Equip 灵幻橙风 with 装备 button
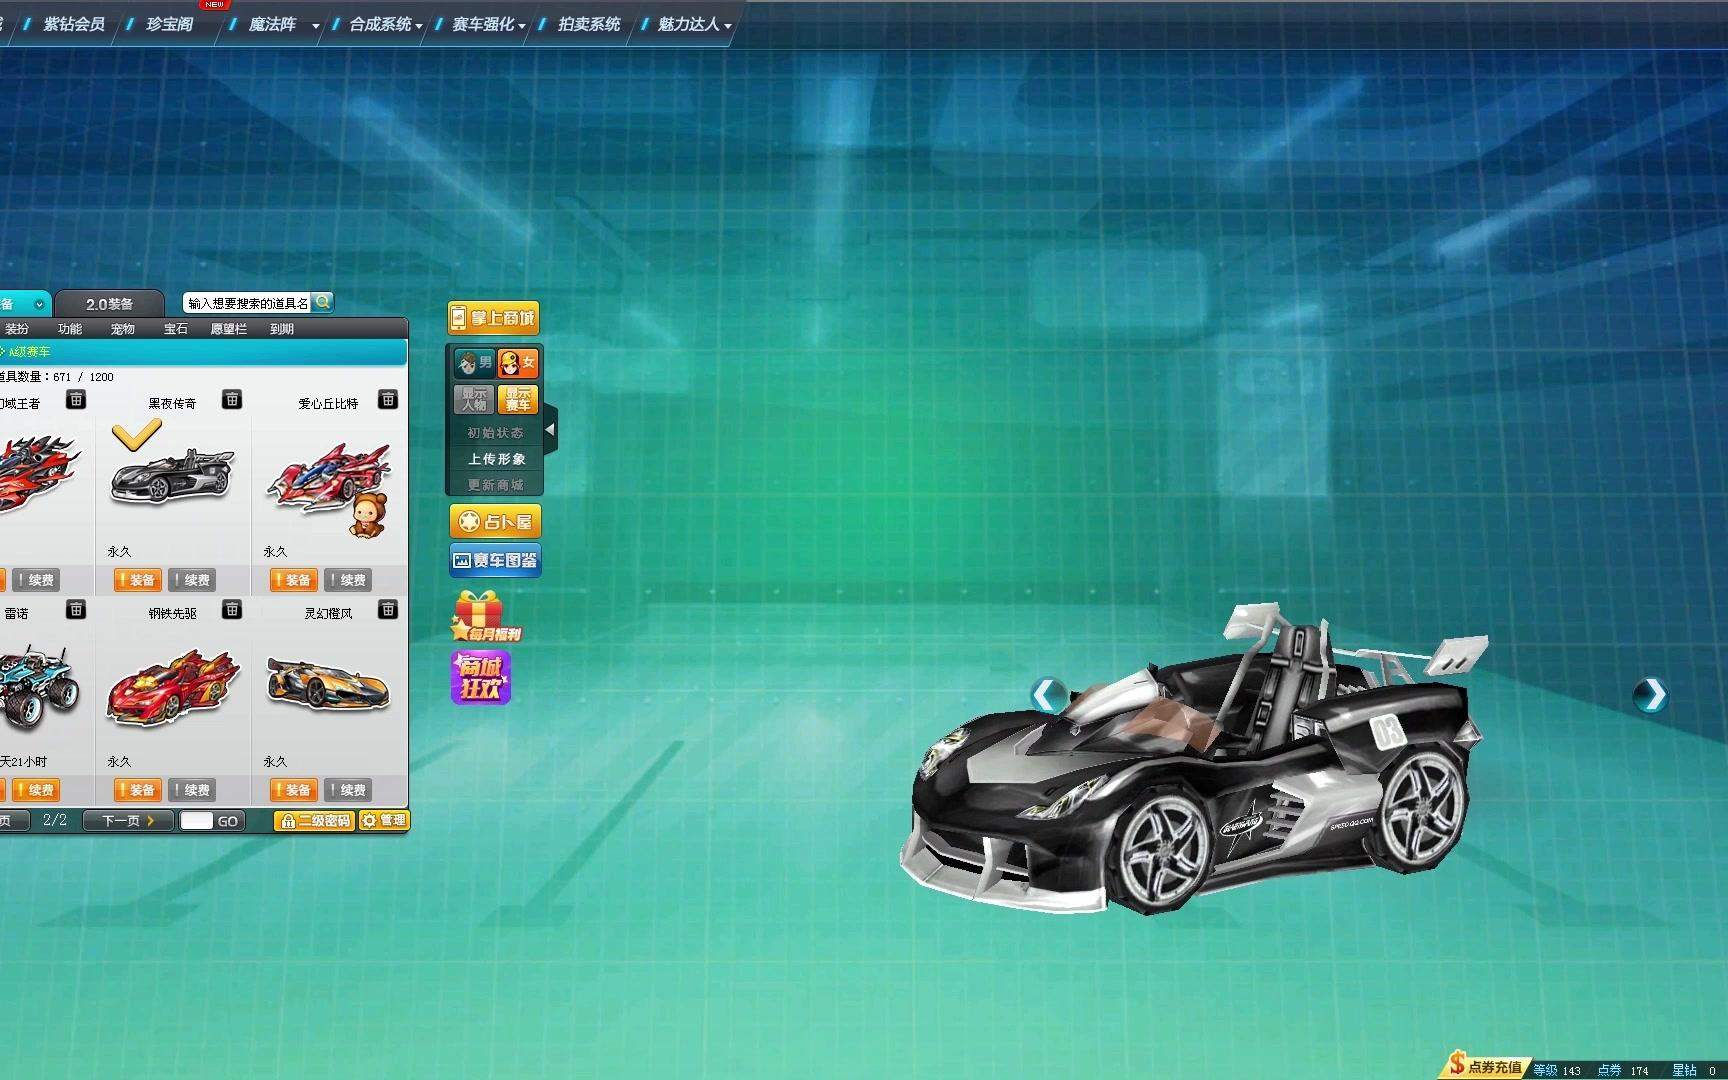Image resolution: width=1728 pixels, height=1080 pixels. 293,790
